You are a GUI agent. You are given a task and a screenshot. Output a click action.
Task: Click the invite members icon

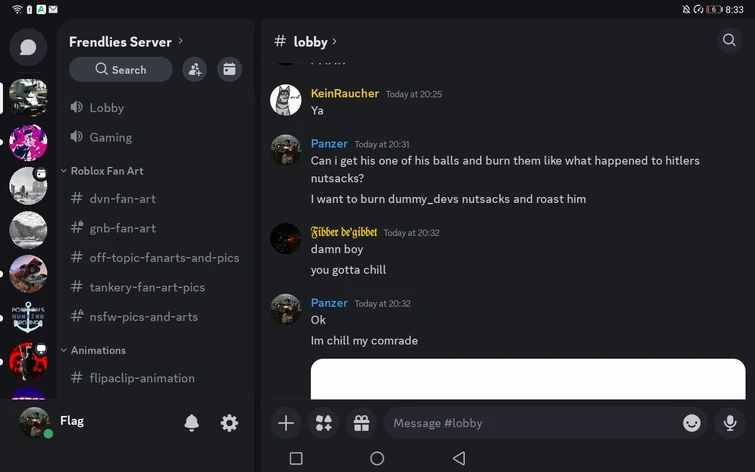195,69
